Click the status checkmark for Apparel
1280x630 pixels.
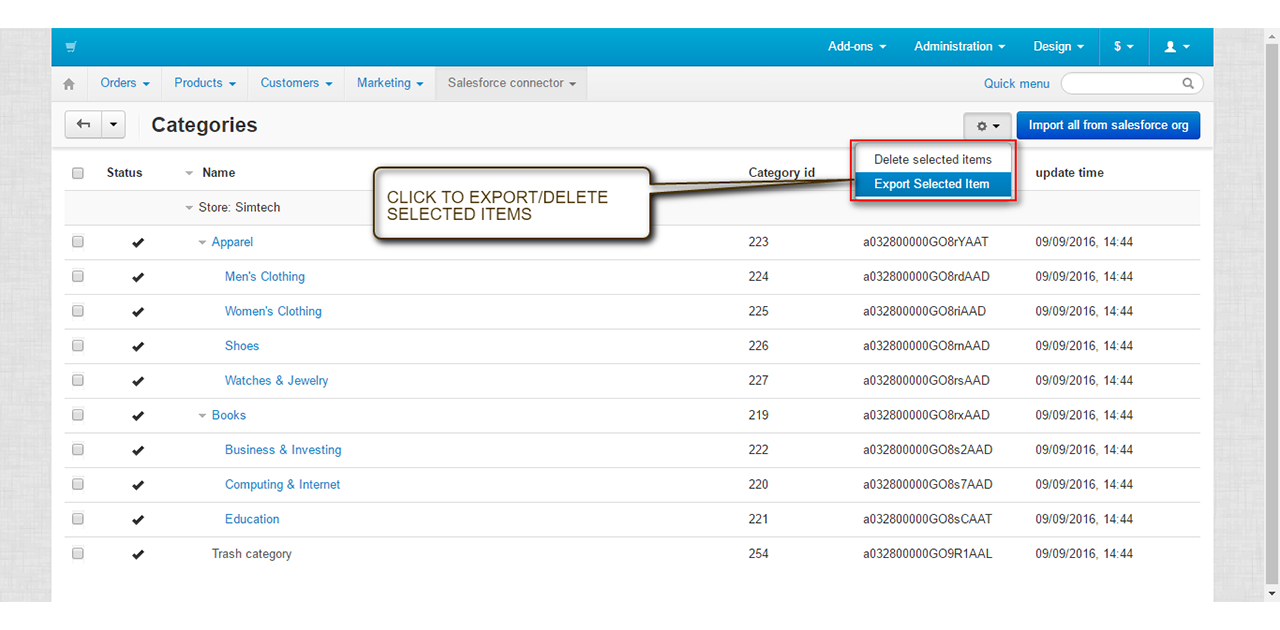[138, 243]
